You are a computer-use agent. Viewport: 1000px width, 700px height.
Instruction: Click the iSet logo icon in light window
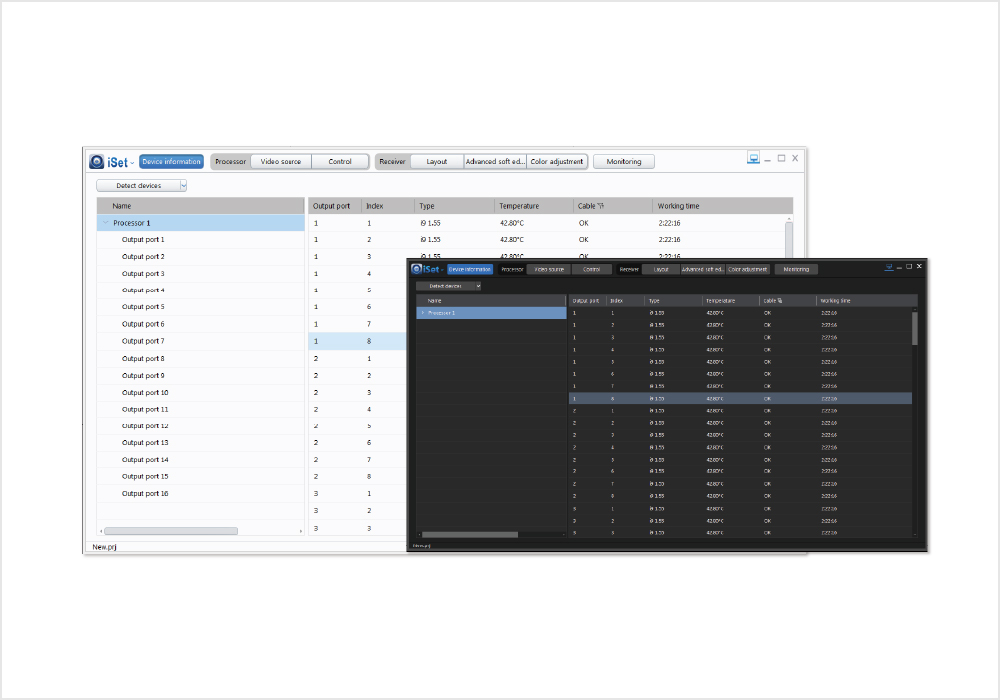pyautogui.click(x=97, y=162)
